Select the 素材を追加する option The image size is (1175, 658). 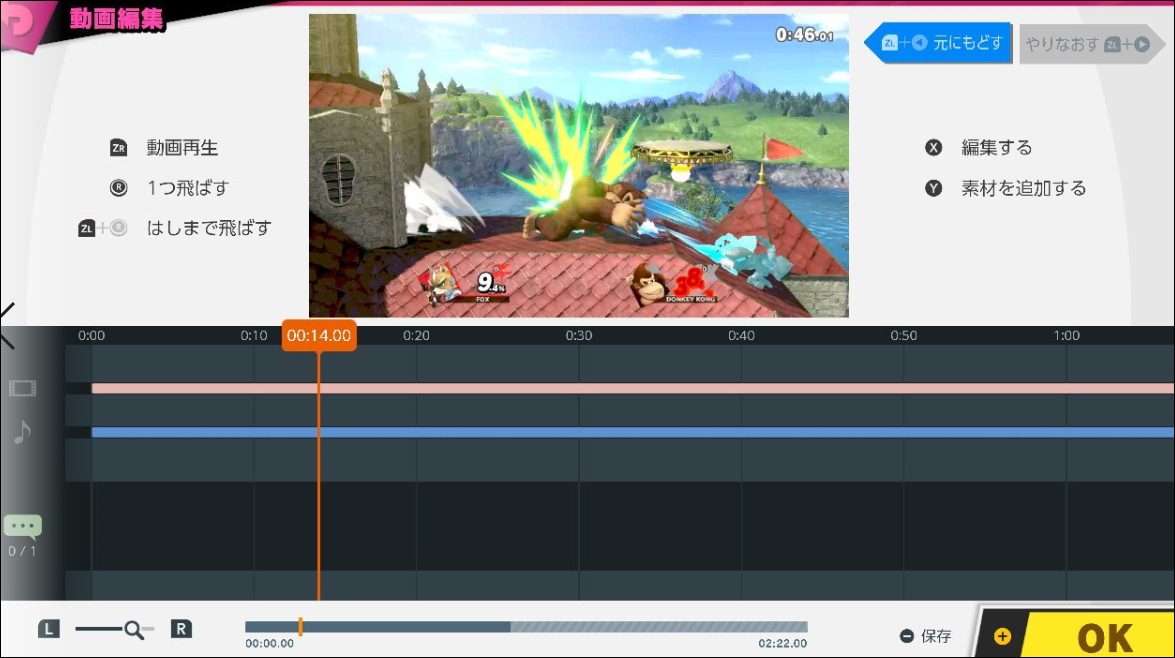pyautogui.click(x=1024, y=188)
